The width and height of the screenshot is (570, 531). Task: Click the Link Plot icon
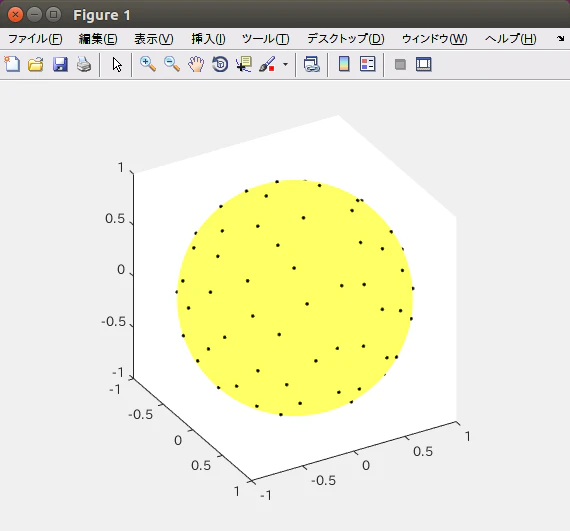(x=311, y=64)
